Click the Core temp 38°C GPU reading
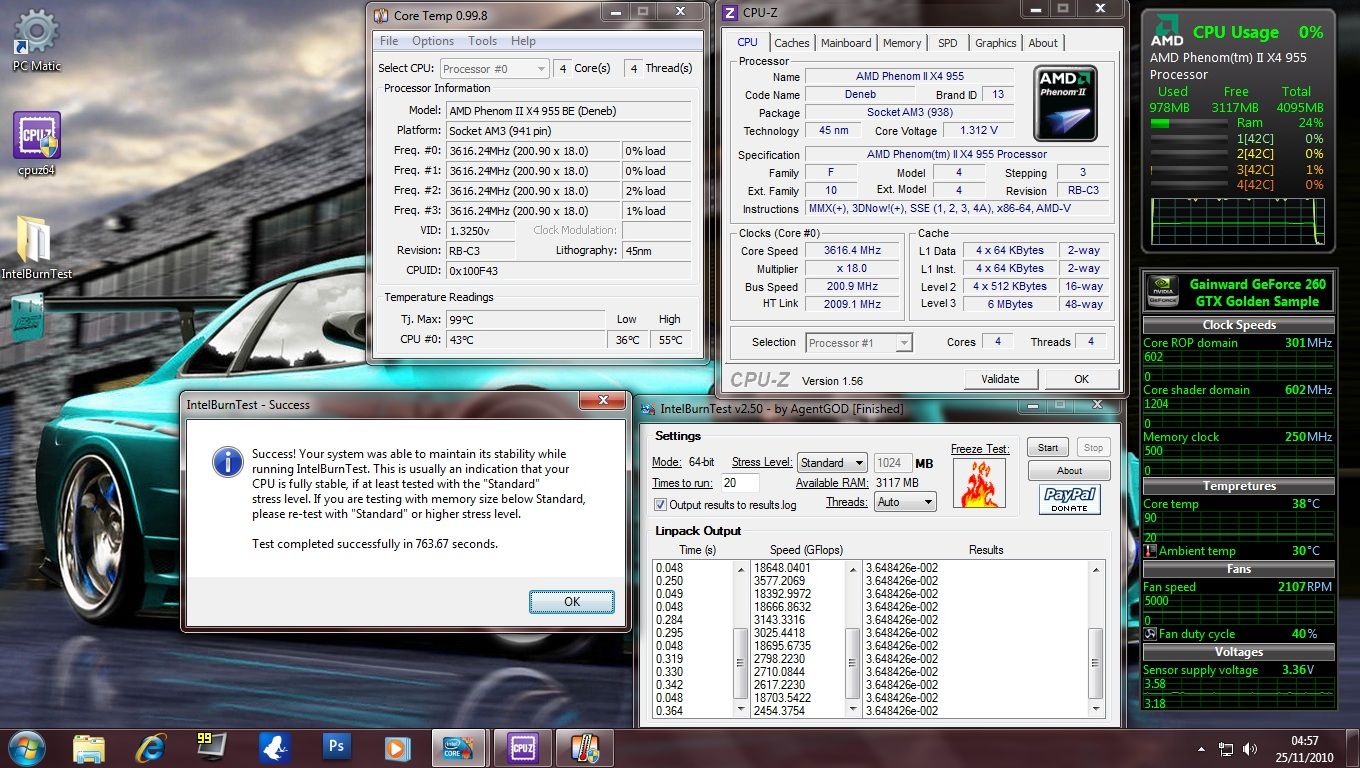 pyautogui.click(x=1306, y=504)
